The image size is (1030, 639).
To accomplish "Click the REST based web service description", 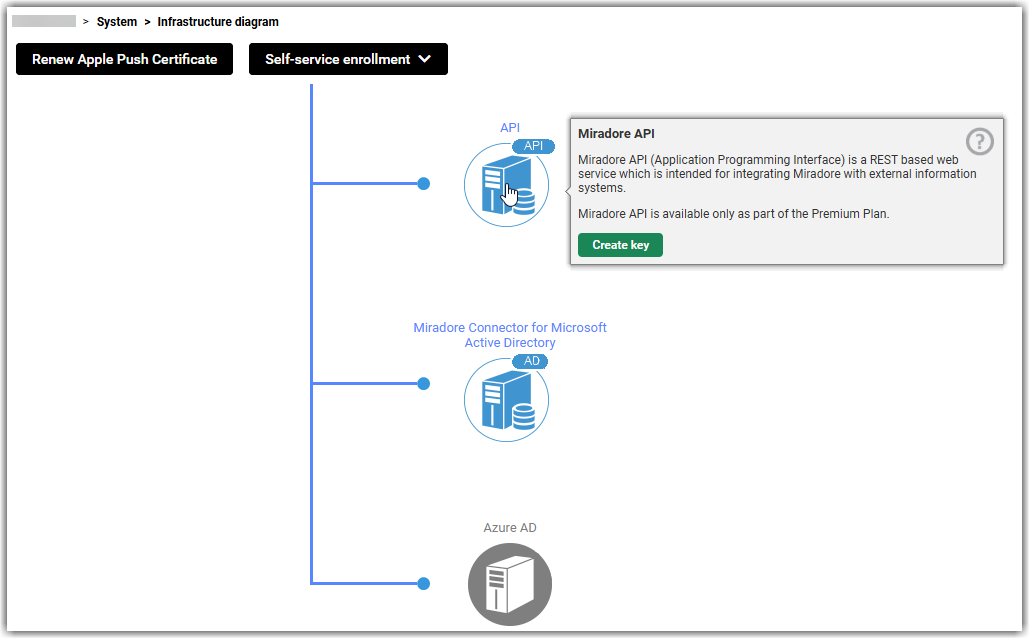I will click(x=777, y=173).
